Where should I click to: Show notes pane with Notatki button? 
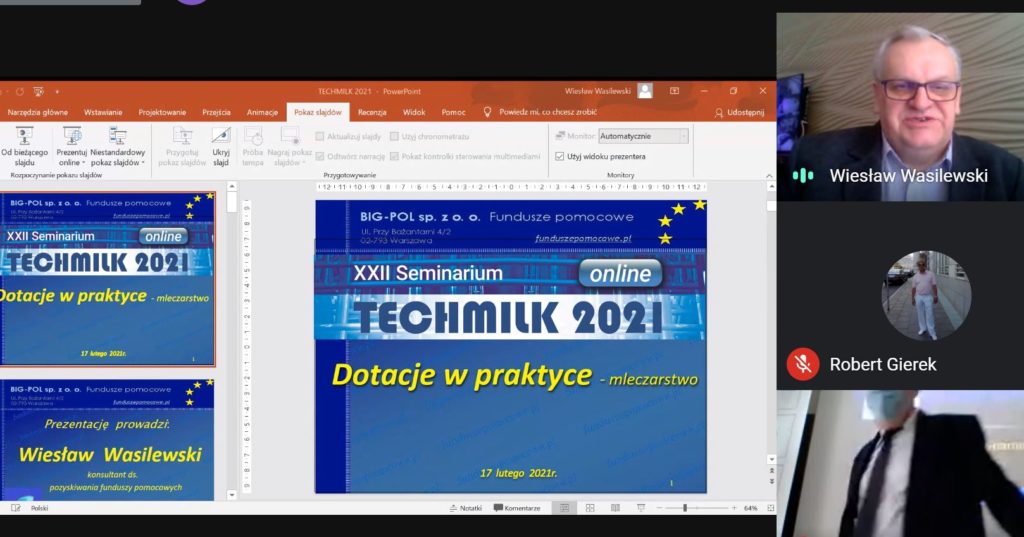(464, 508)
